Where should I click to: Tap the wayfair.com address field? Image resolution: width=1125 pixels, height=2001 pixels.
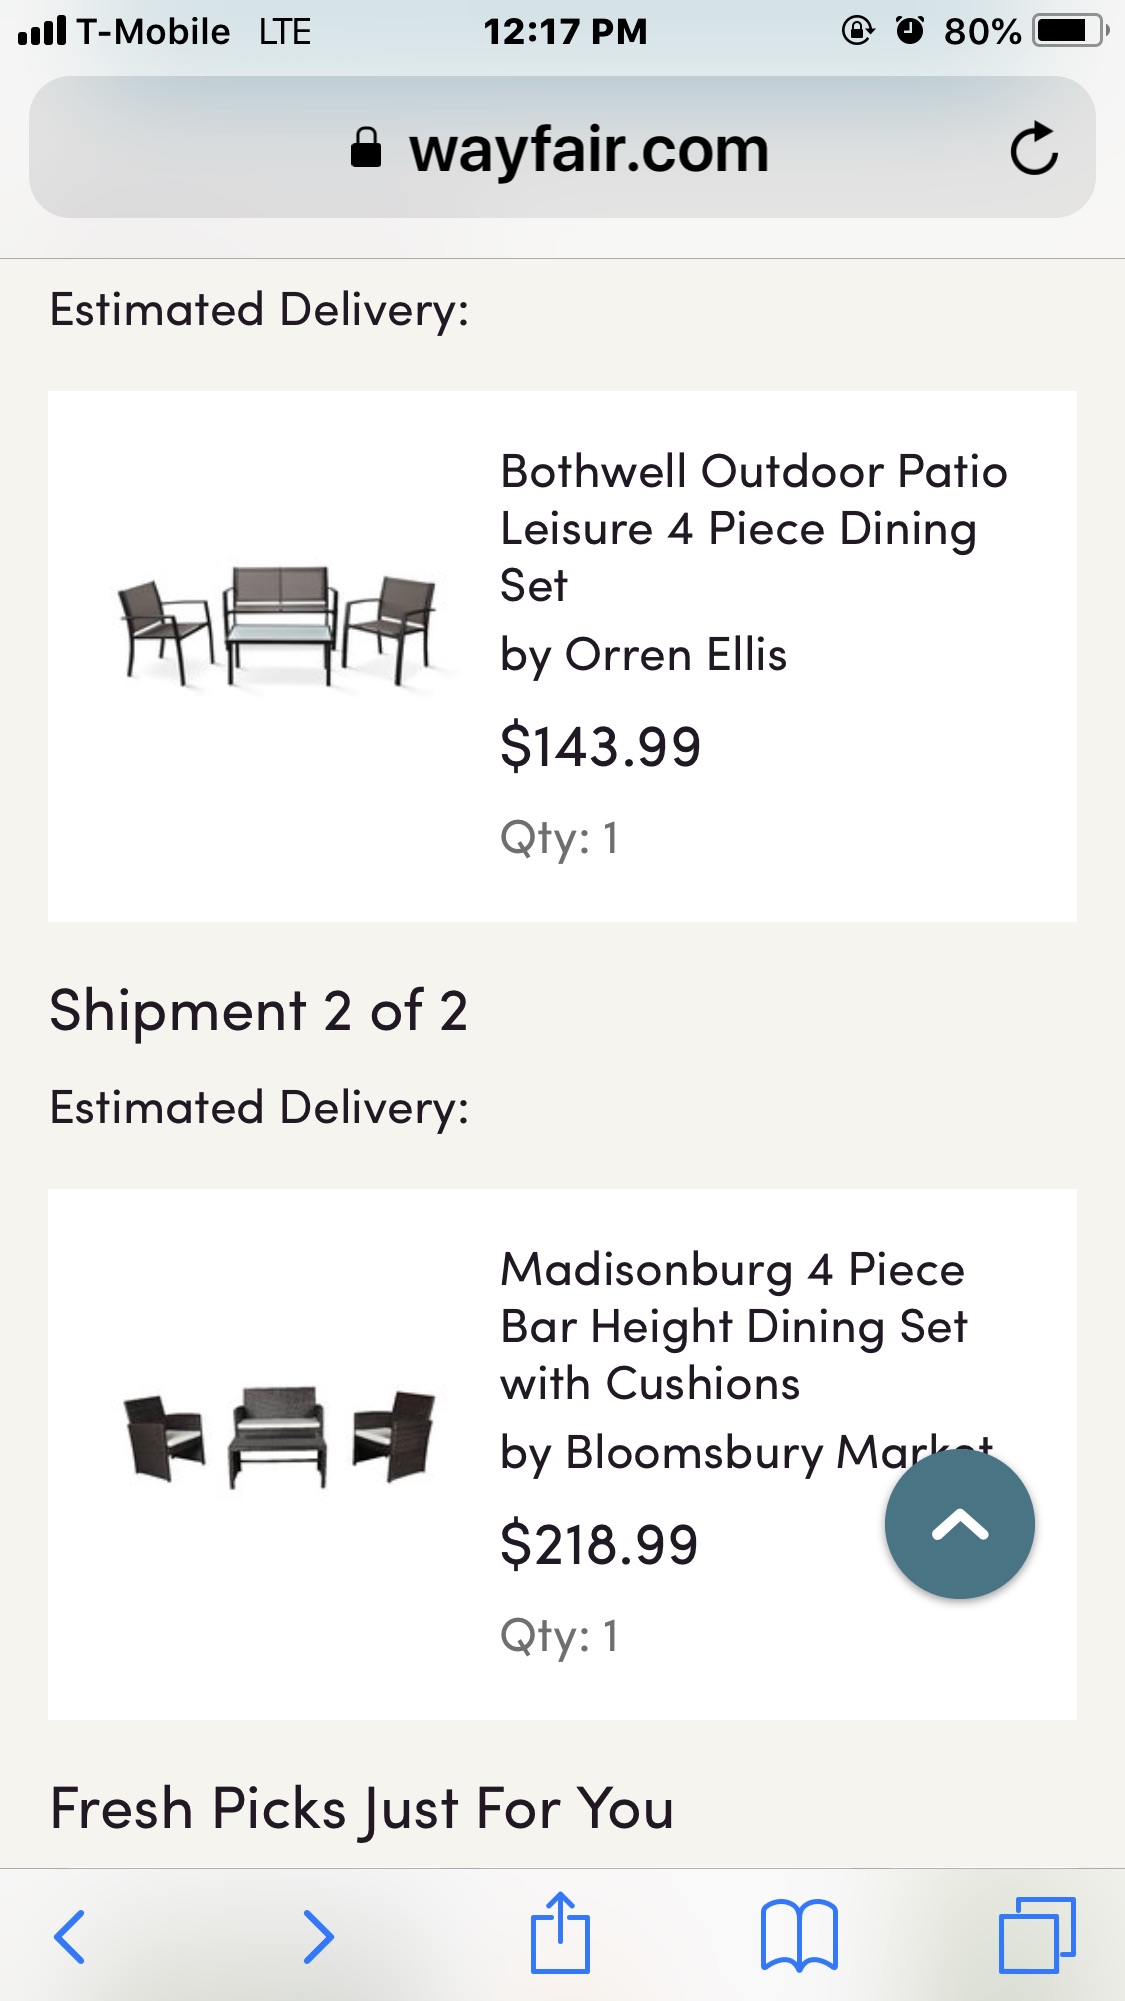pos(588,150)
